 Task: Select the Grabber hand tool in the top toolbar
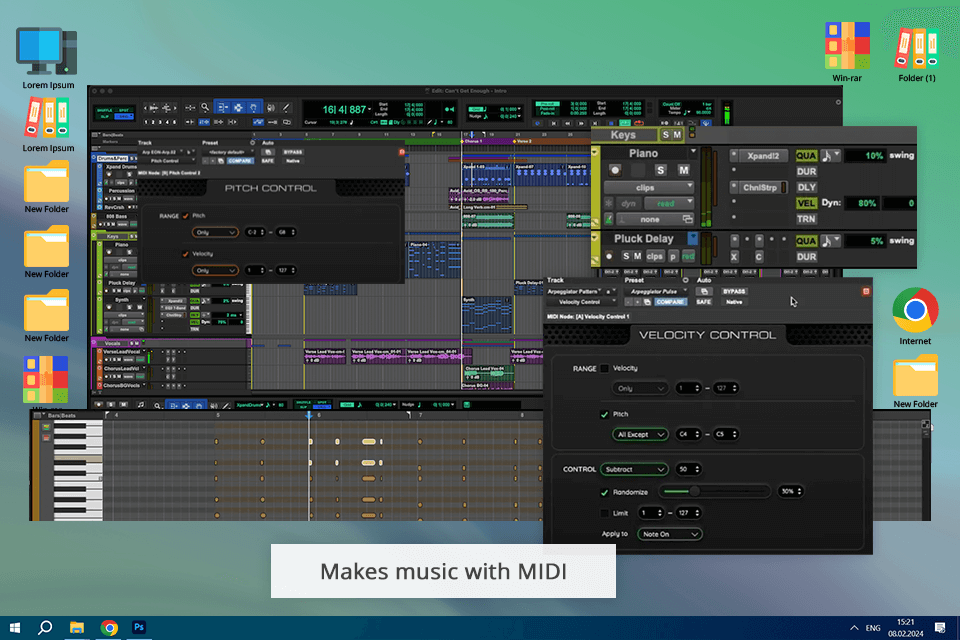[x=253, y=108]
